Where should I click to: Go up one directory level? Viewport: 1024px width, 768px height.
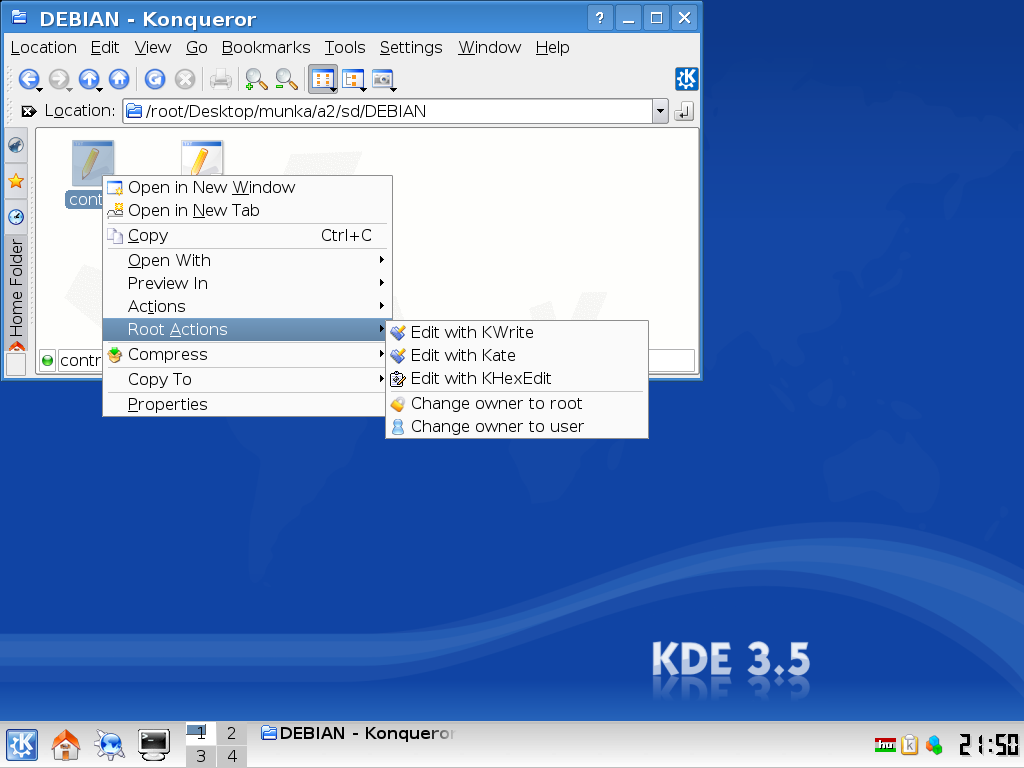pos(89,79)
